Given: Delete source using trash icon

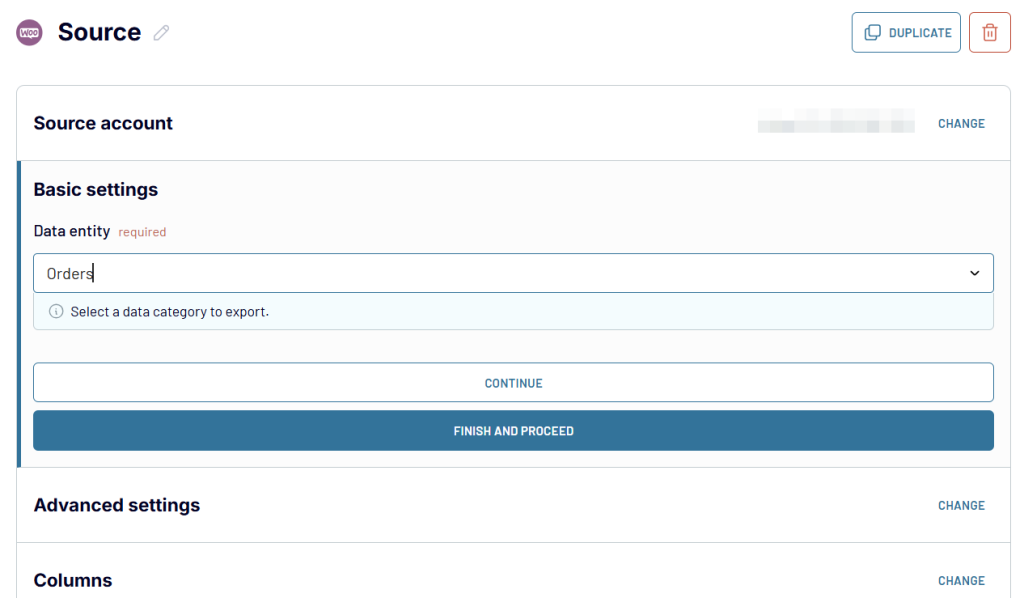Looking at the screenshot, I should click(x=989, y=33).
